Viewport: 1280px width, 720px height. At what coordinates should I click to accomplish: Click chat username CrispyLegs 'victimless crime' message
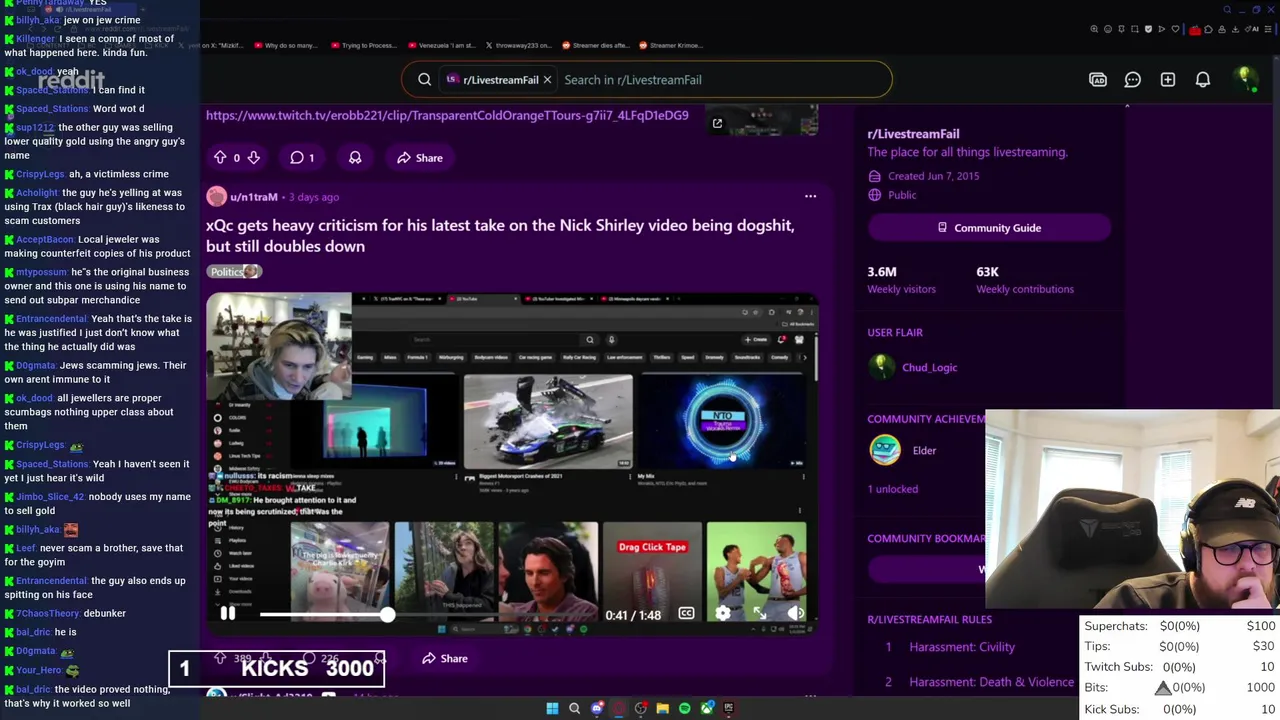40,174
